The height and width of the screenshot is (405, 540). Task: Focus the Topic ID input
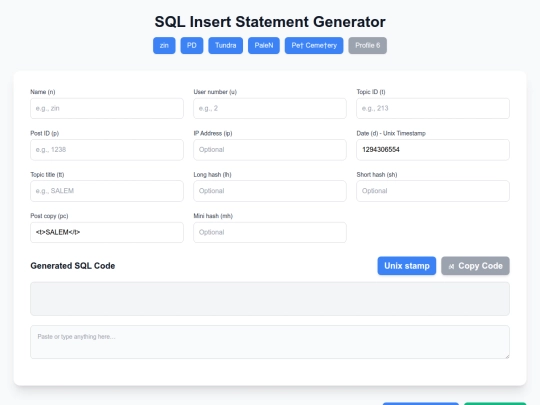pos(433,108)
